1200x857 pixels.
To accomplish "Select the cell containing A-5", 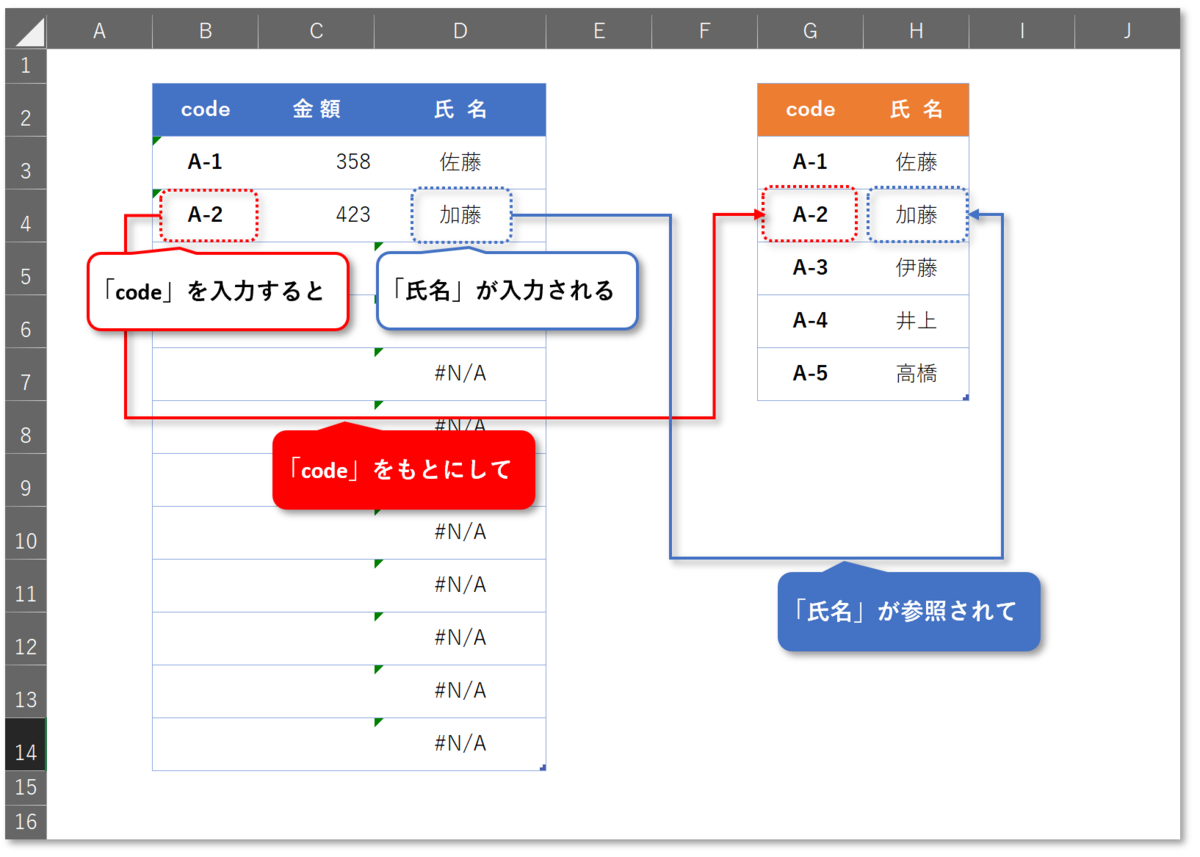I will click(810, 375).
